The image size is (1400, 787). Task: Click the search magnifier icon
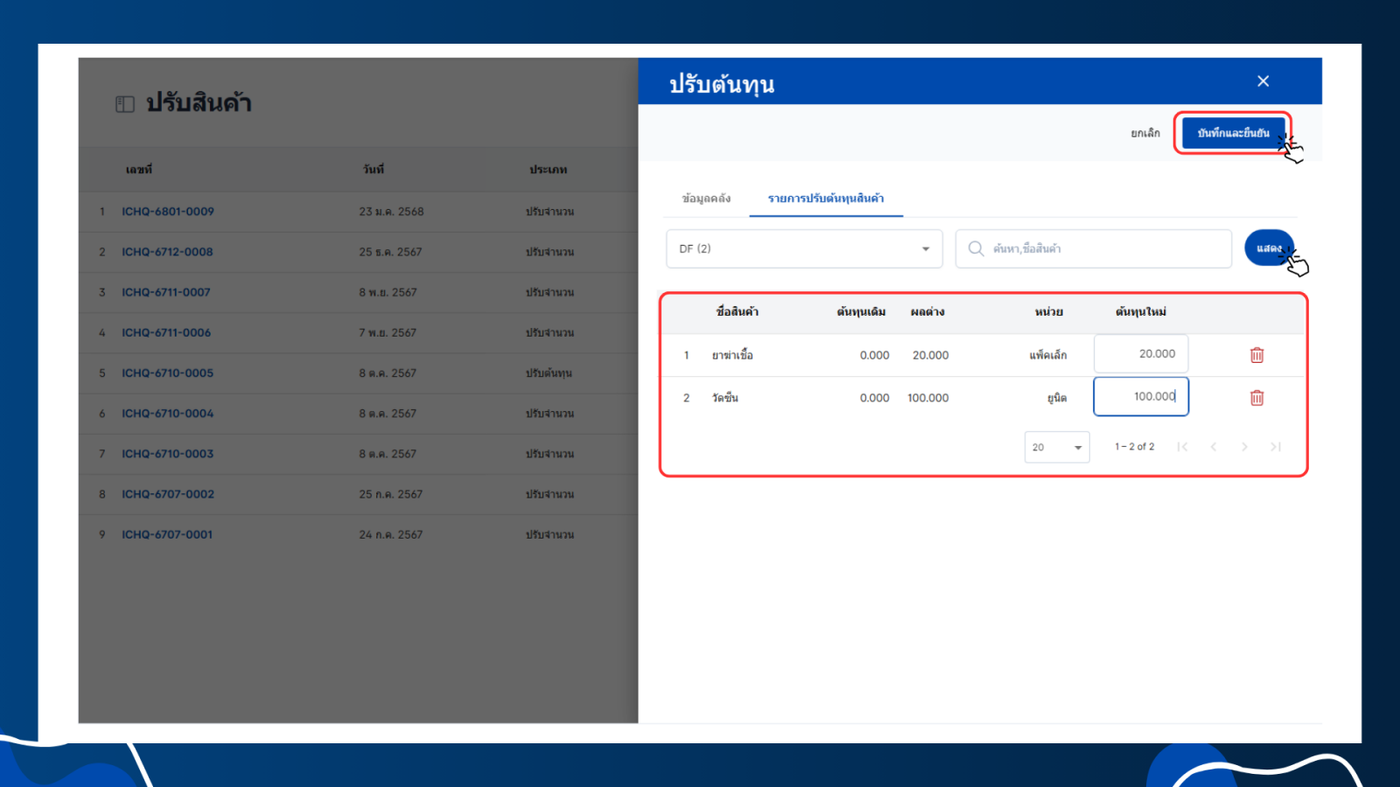[976, 249]
